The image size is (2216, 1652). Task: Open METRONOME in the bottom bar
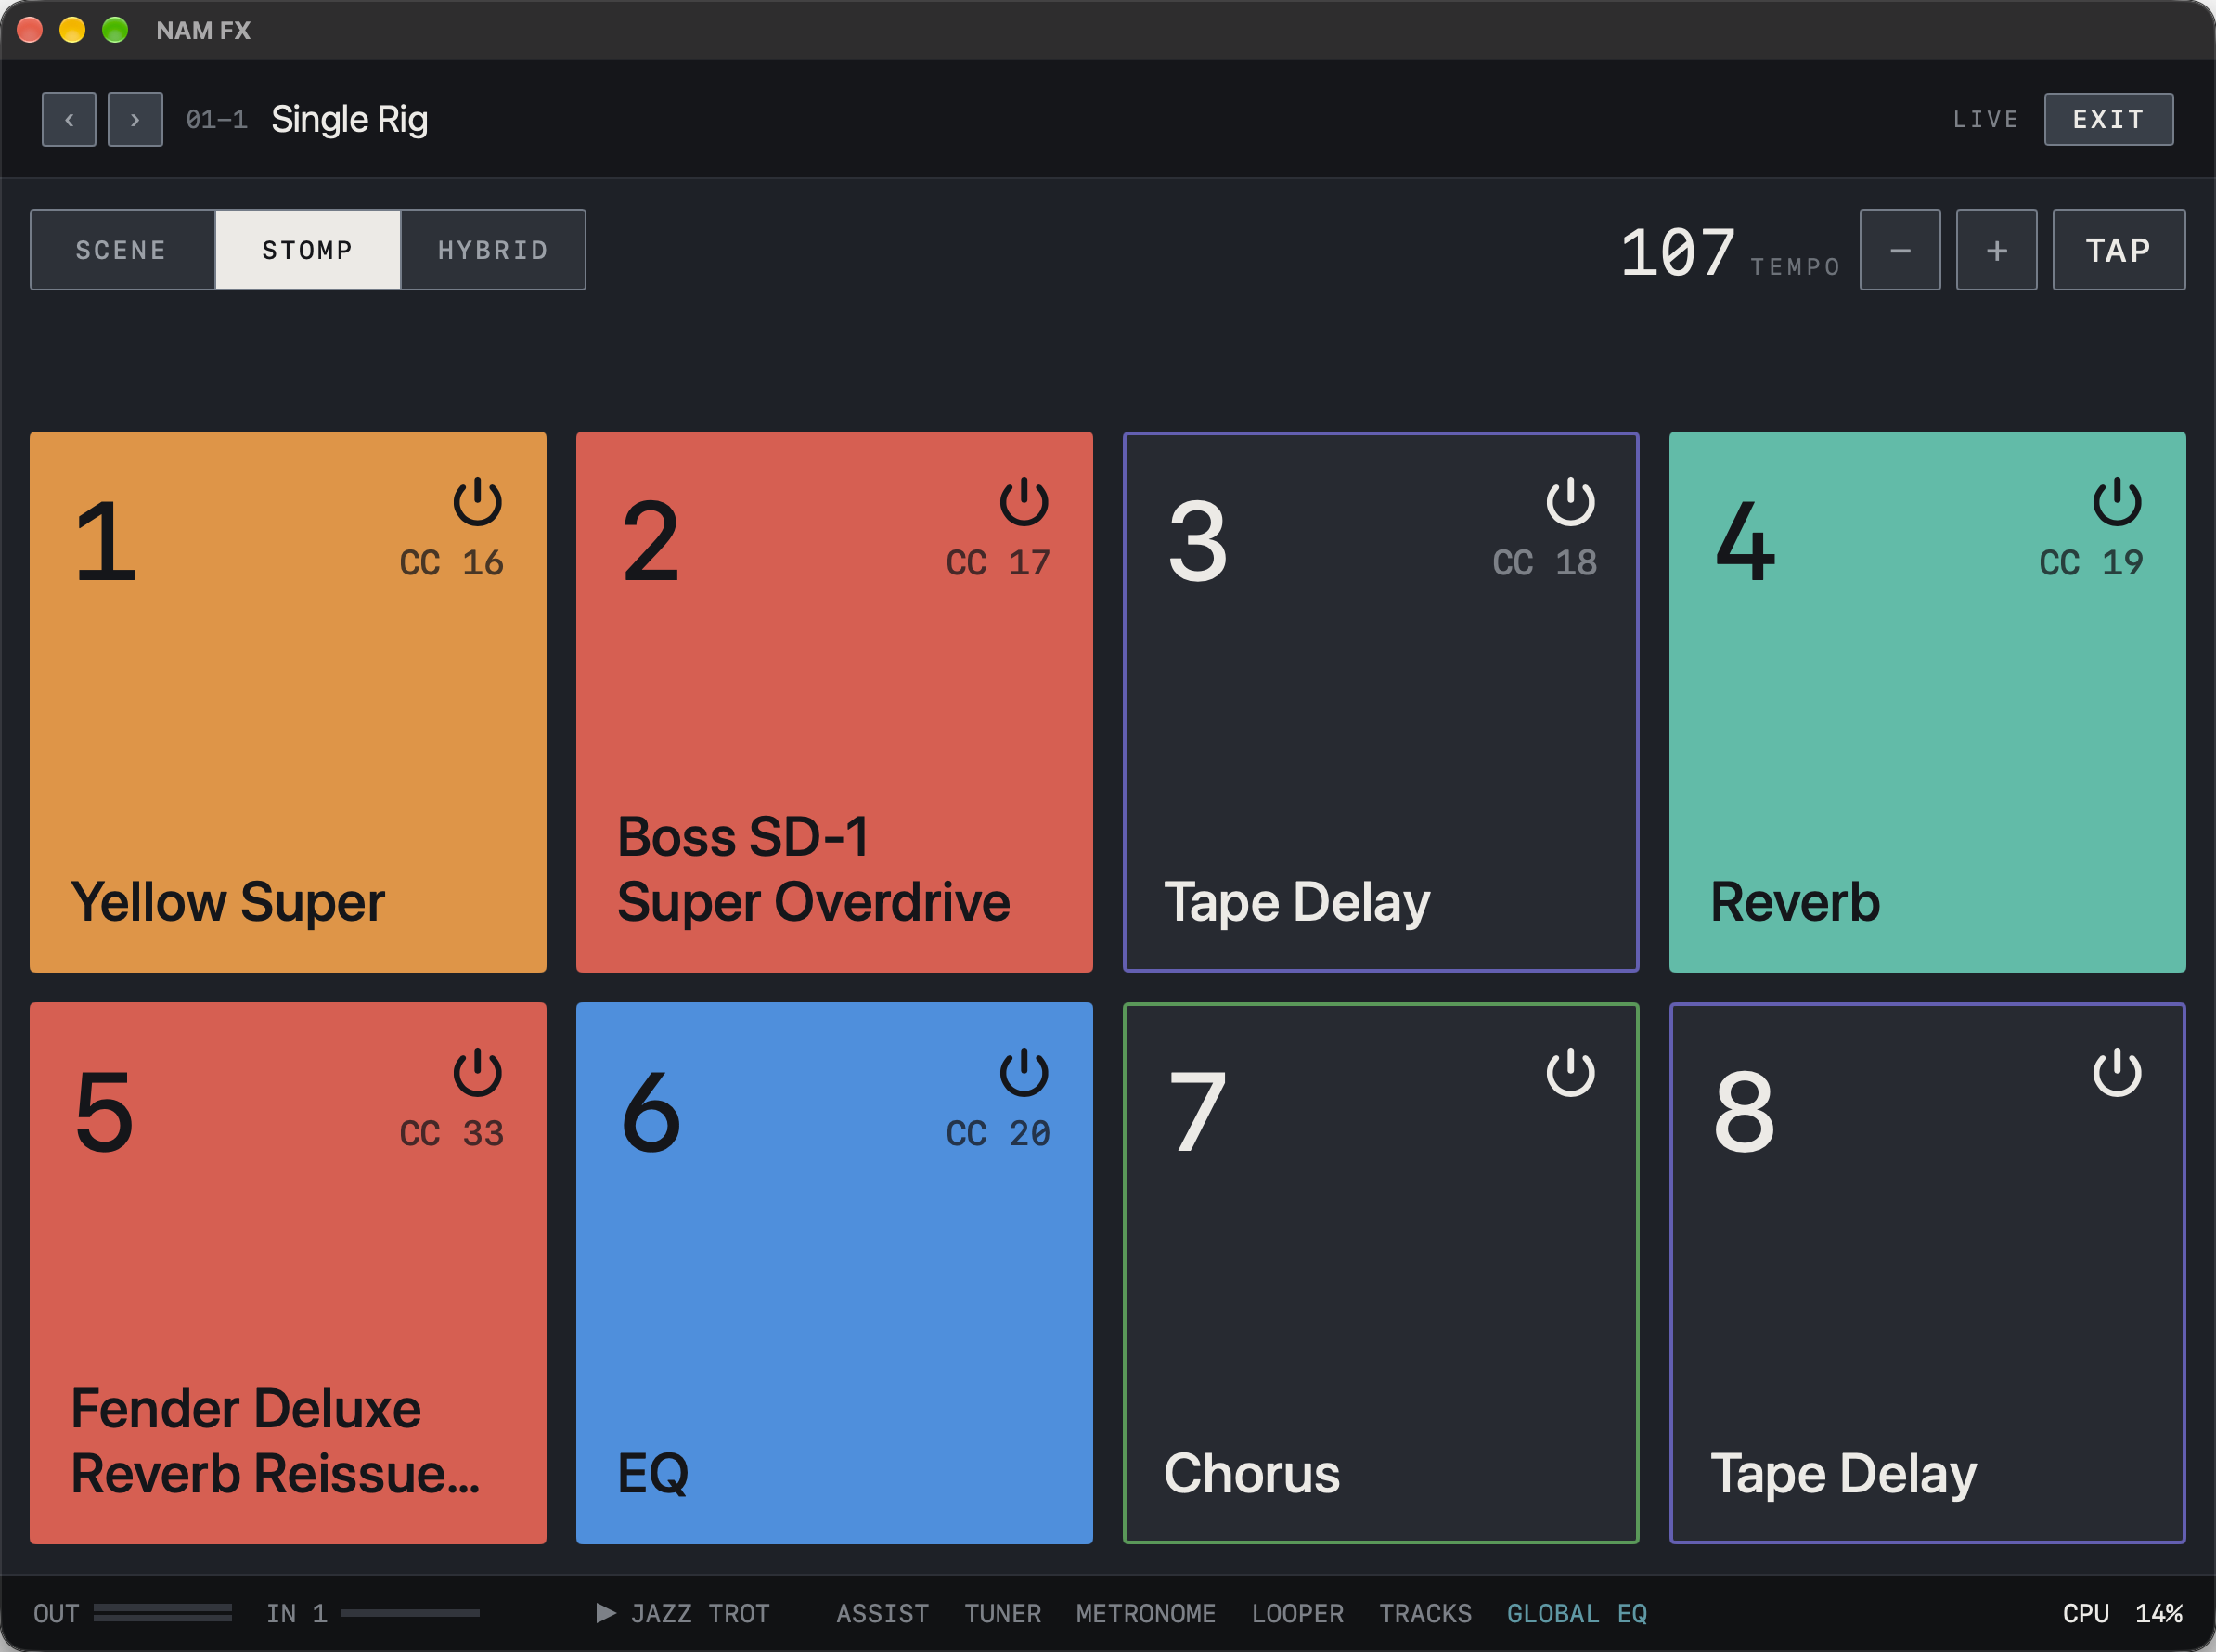point(1145,1613)
